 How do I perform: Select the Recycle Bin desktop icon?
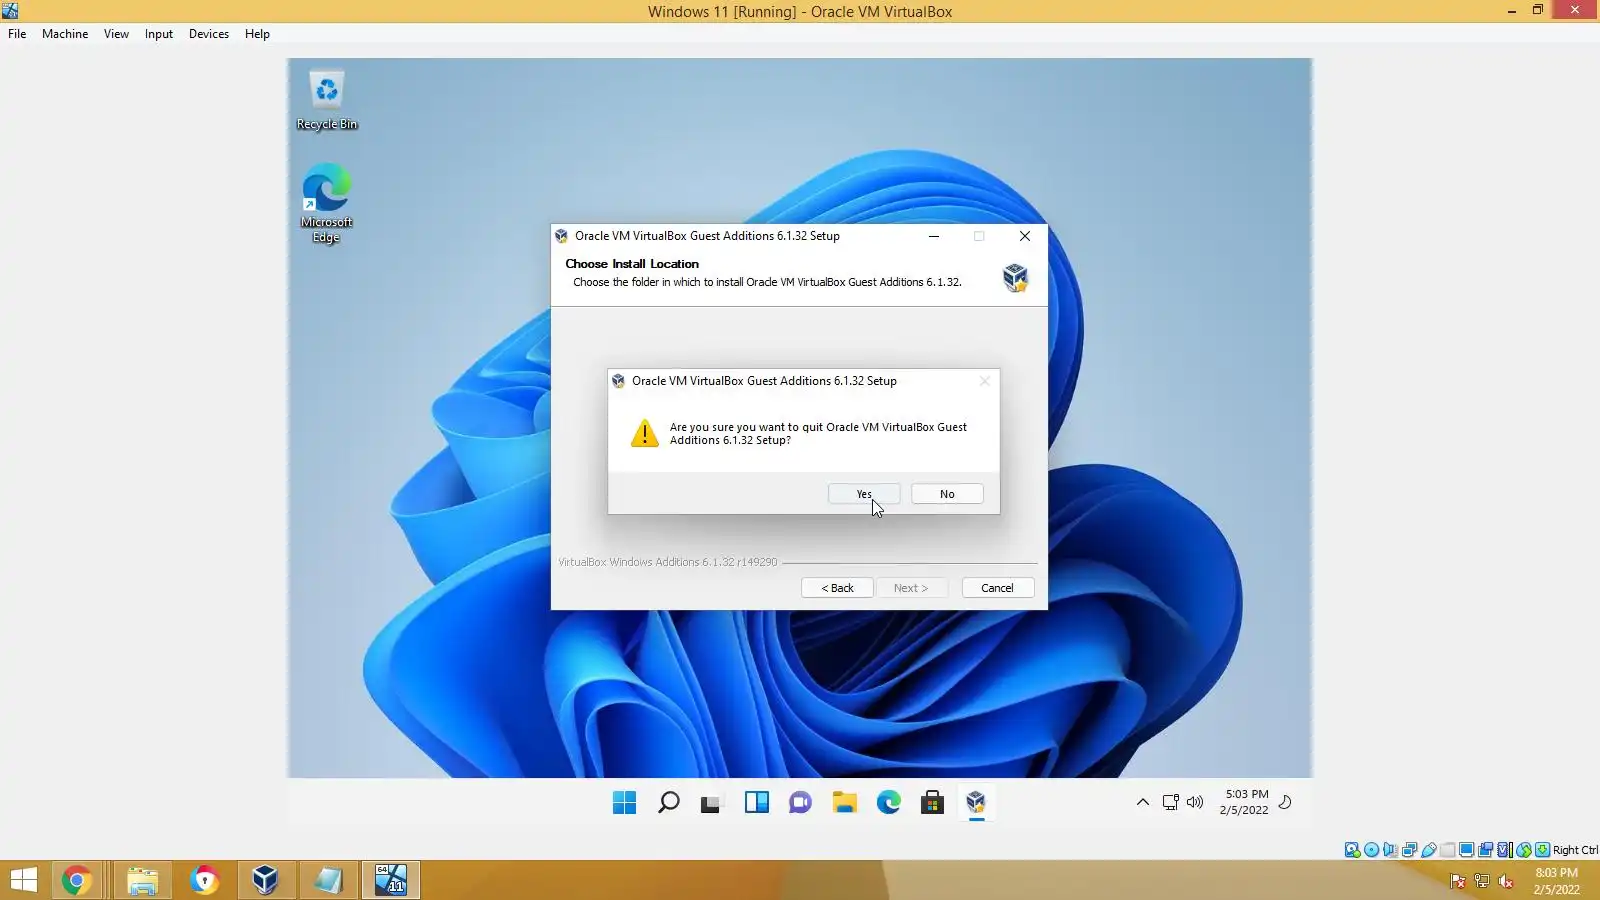(x=327, y=100)
